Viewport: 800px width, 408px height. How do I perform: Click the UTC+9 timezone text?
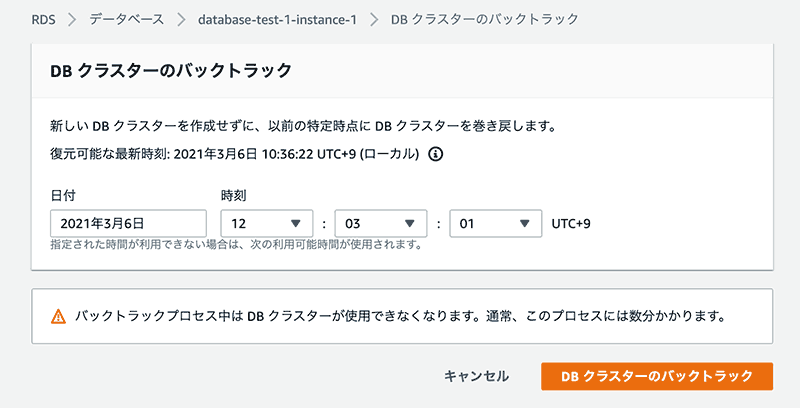(571, 223)
